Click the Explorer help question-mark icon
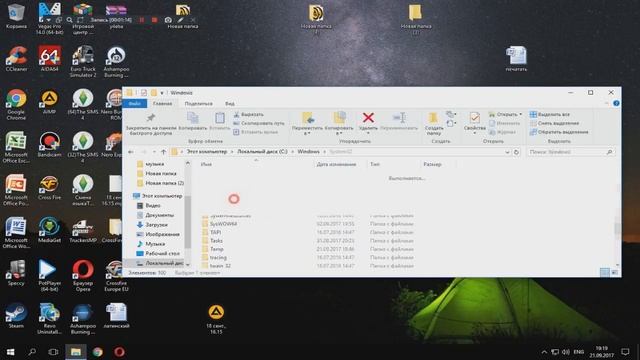This screenshot has height=360, width=640. click(x=616, y=103)
